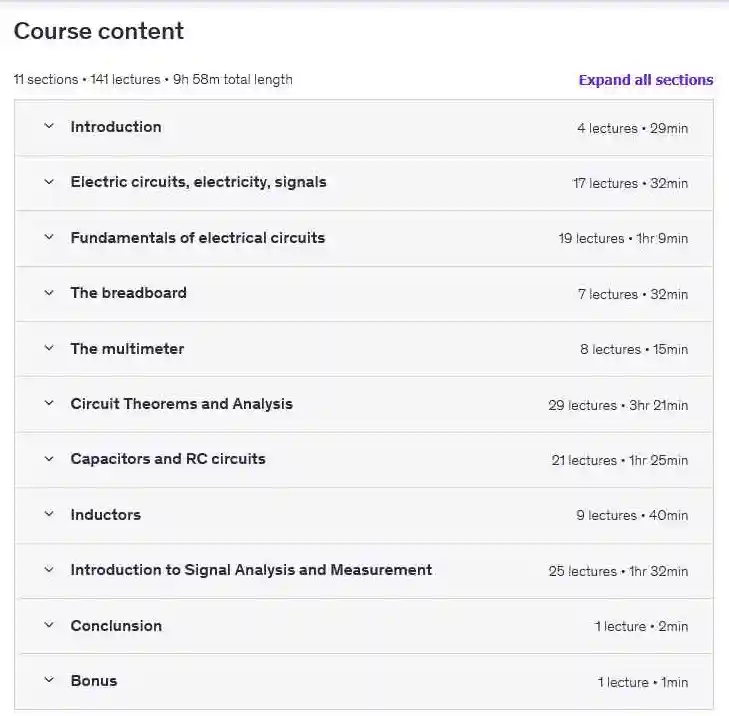Expand the Introduction section chevron

tap(48, 127)
